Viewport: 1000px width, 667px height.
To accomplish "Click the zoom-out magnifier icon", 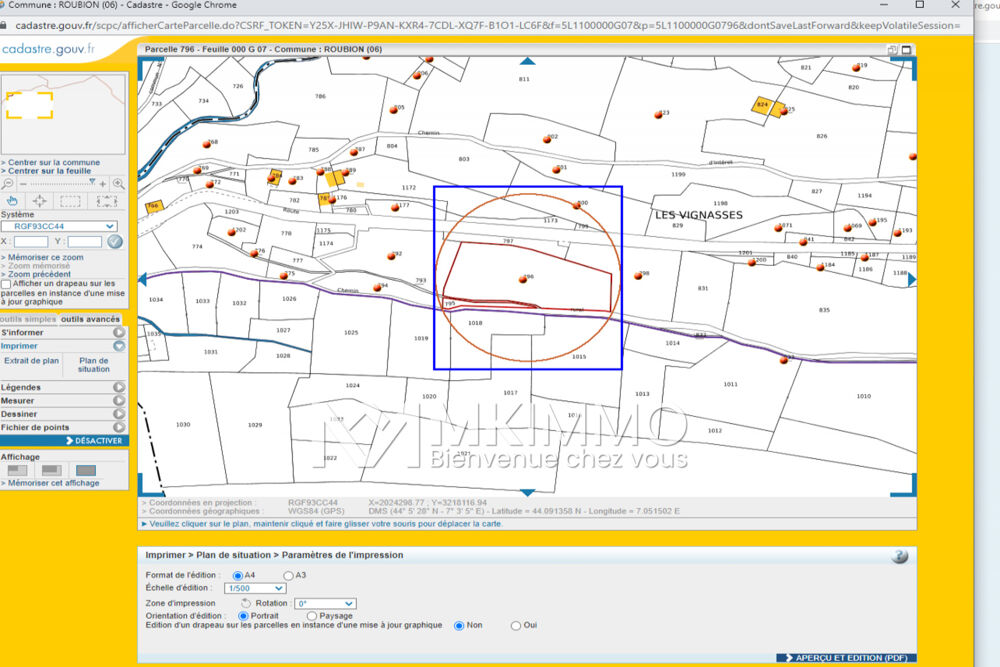I will 8,184.
